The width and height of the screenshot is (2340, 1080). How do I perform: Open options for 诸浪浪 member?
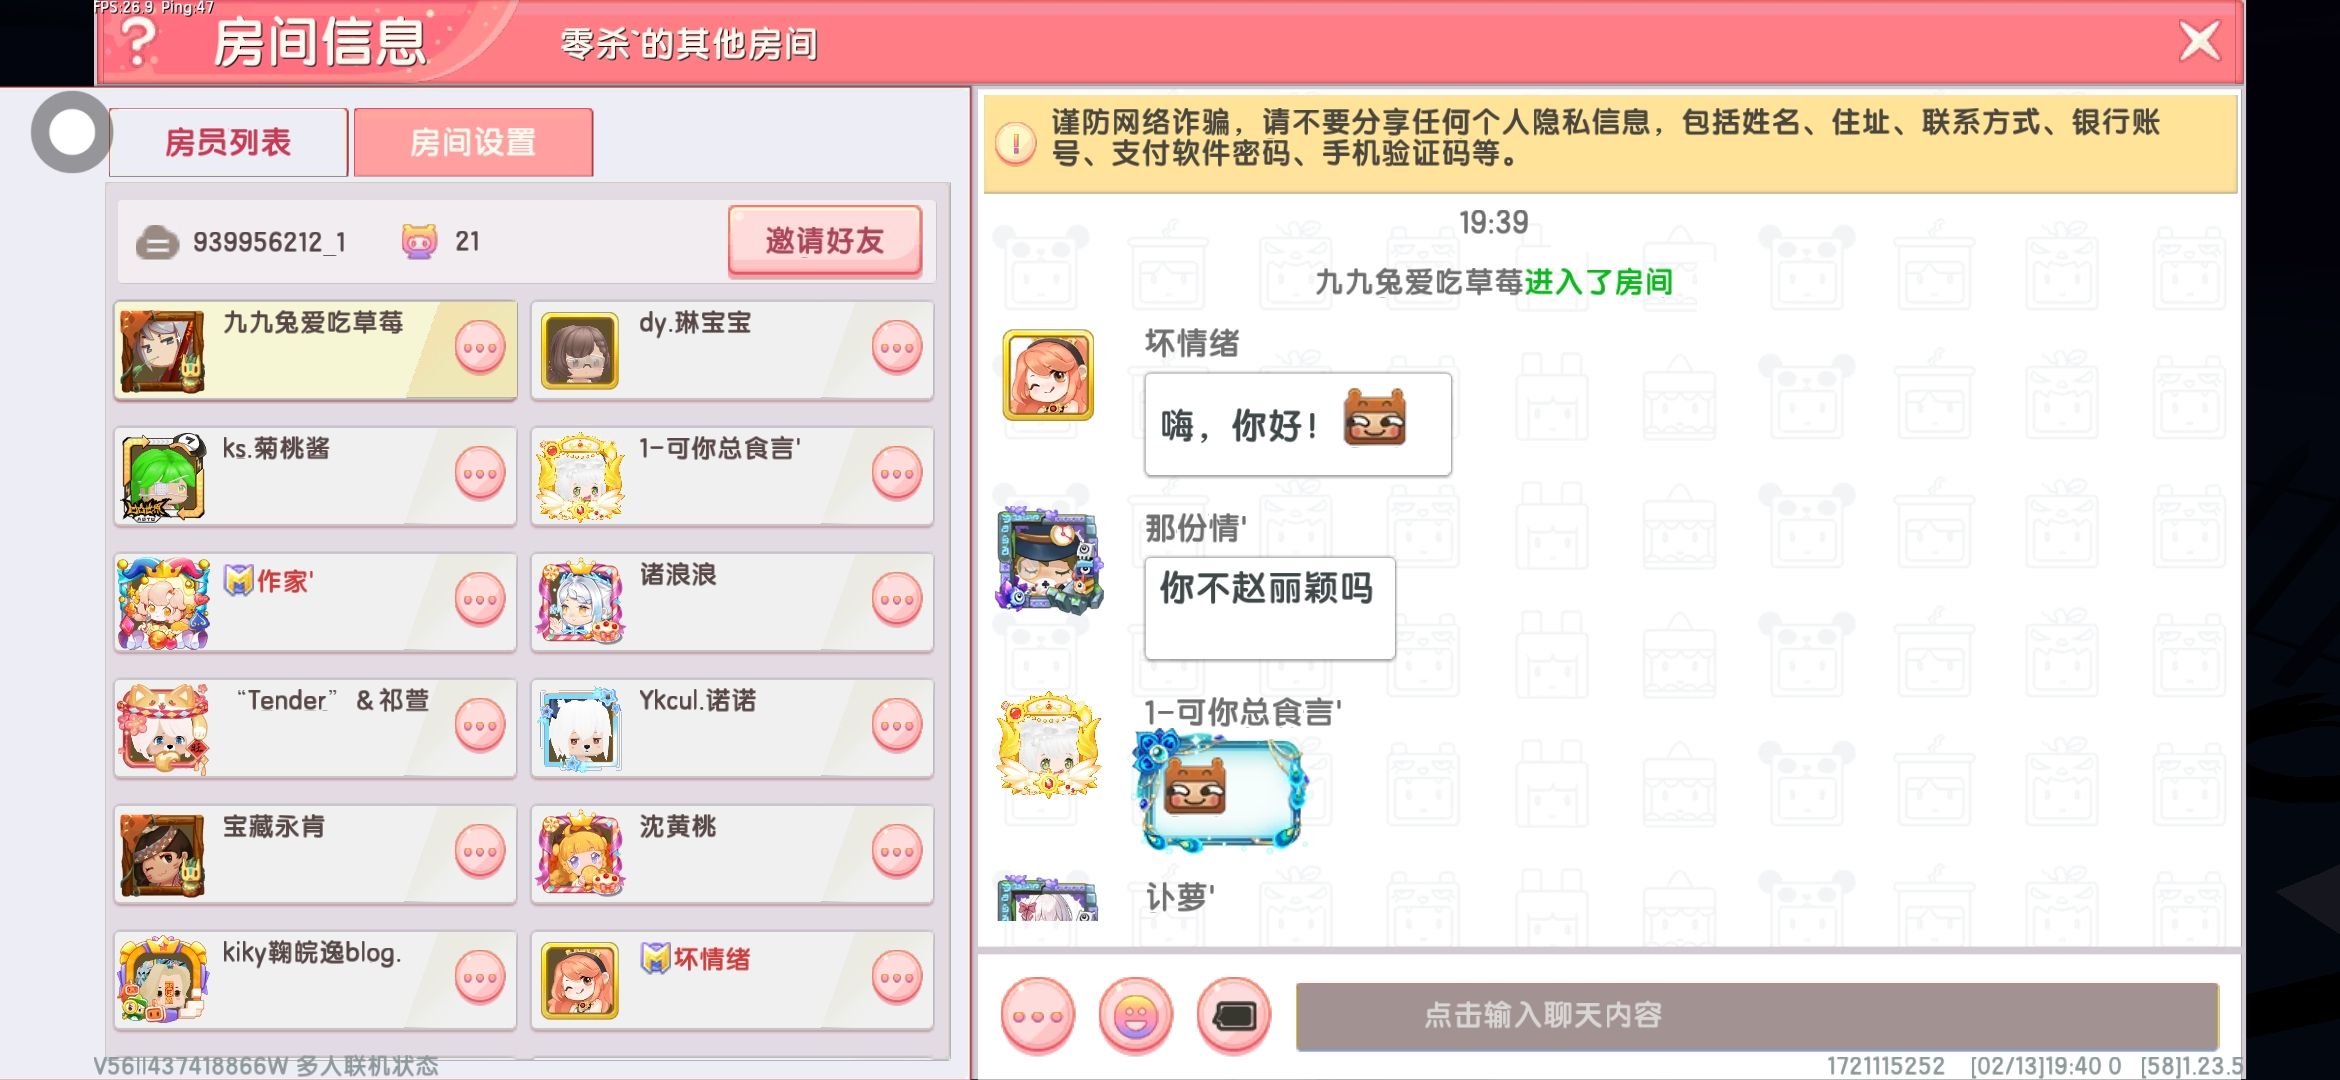pyautogui.click(x=896, y=600)
